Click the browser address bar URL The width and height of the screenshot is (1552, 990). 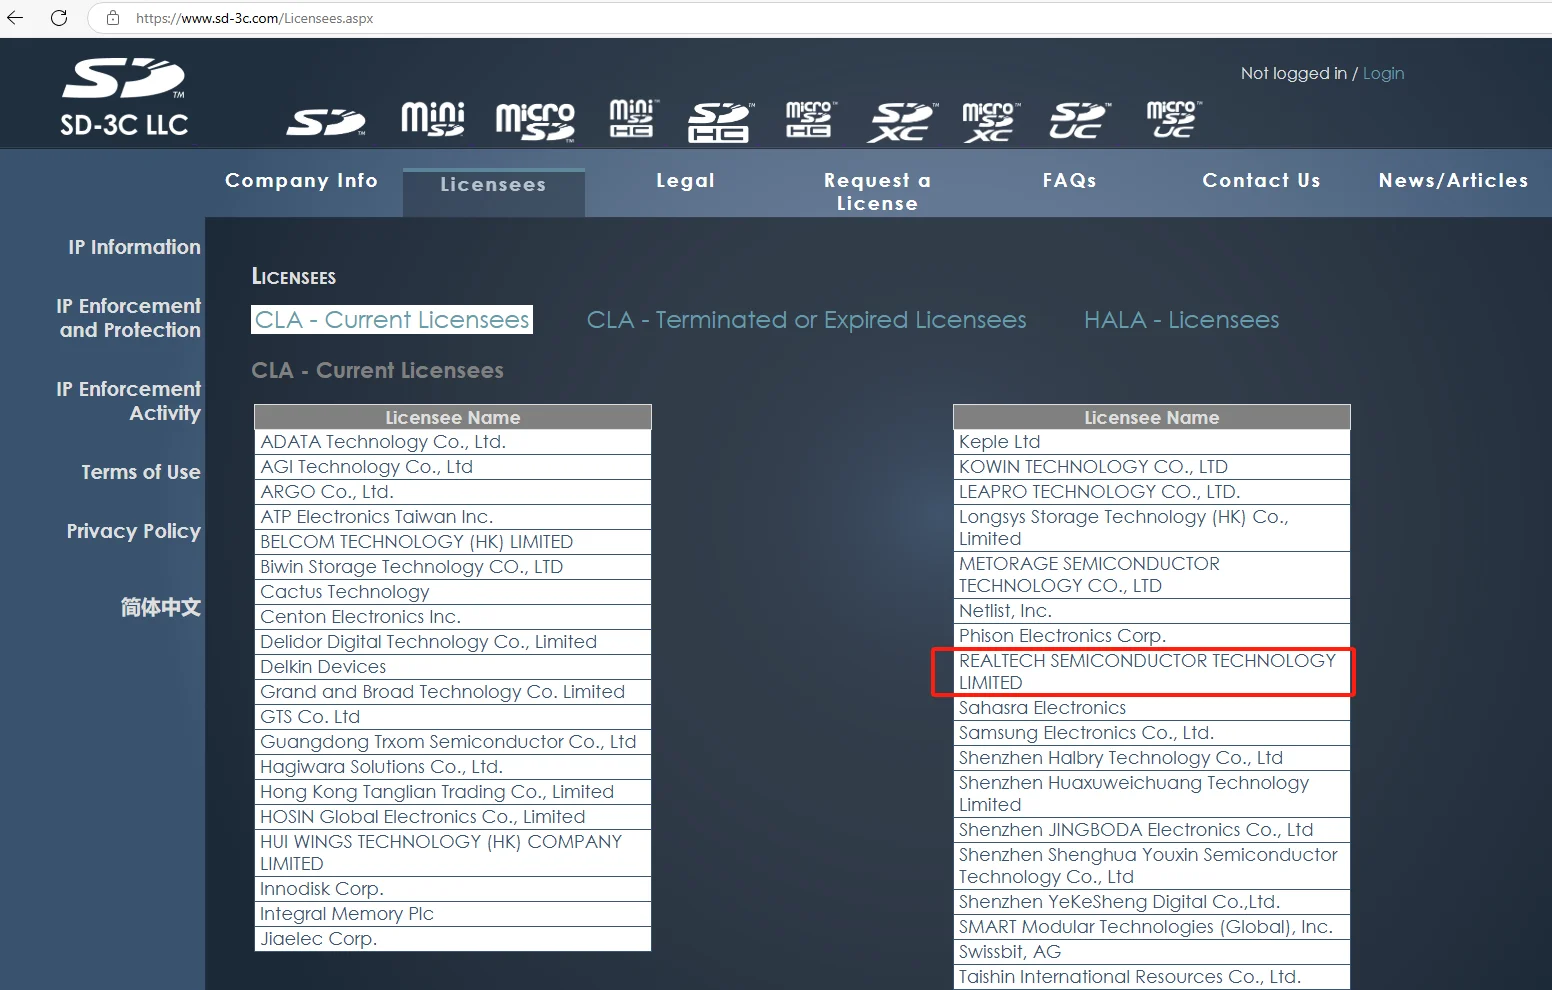tap(254, 18)
